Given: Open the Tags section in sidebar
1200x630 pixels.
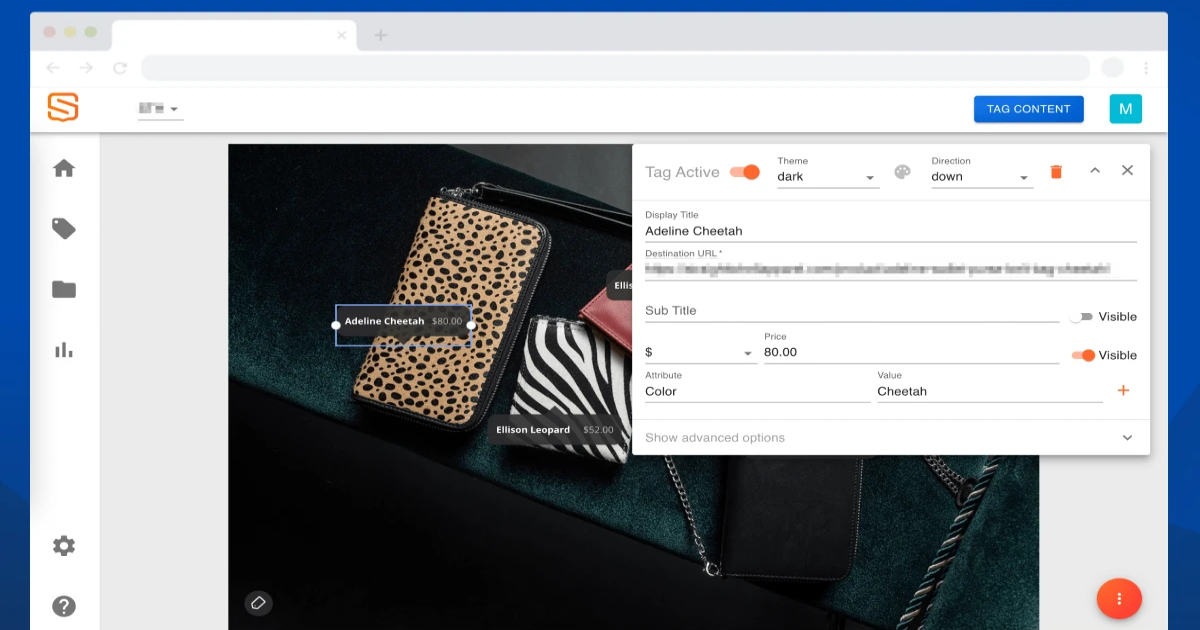Looking at the screenshot, I should (64, 229).
